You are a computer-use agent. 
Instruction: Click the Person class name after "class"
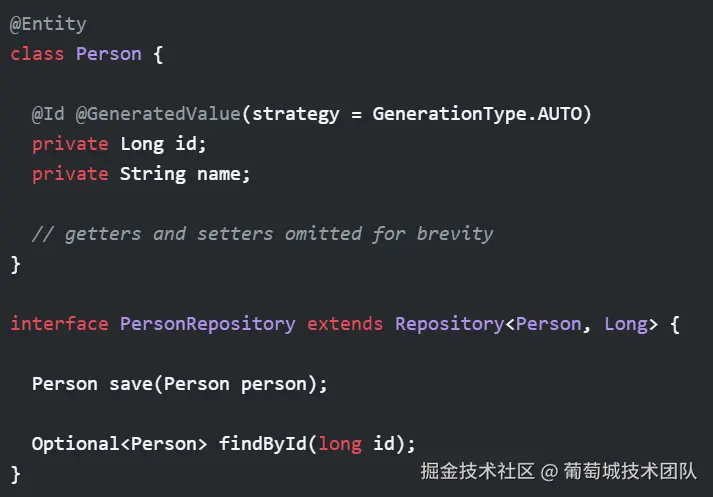coord(109,54)
